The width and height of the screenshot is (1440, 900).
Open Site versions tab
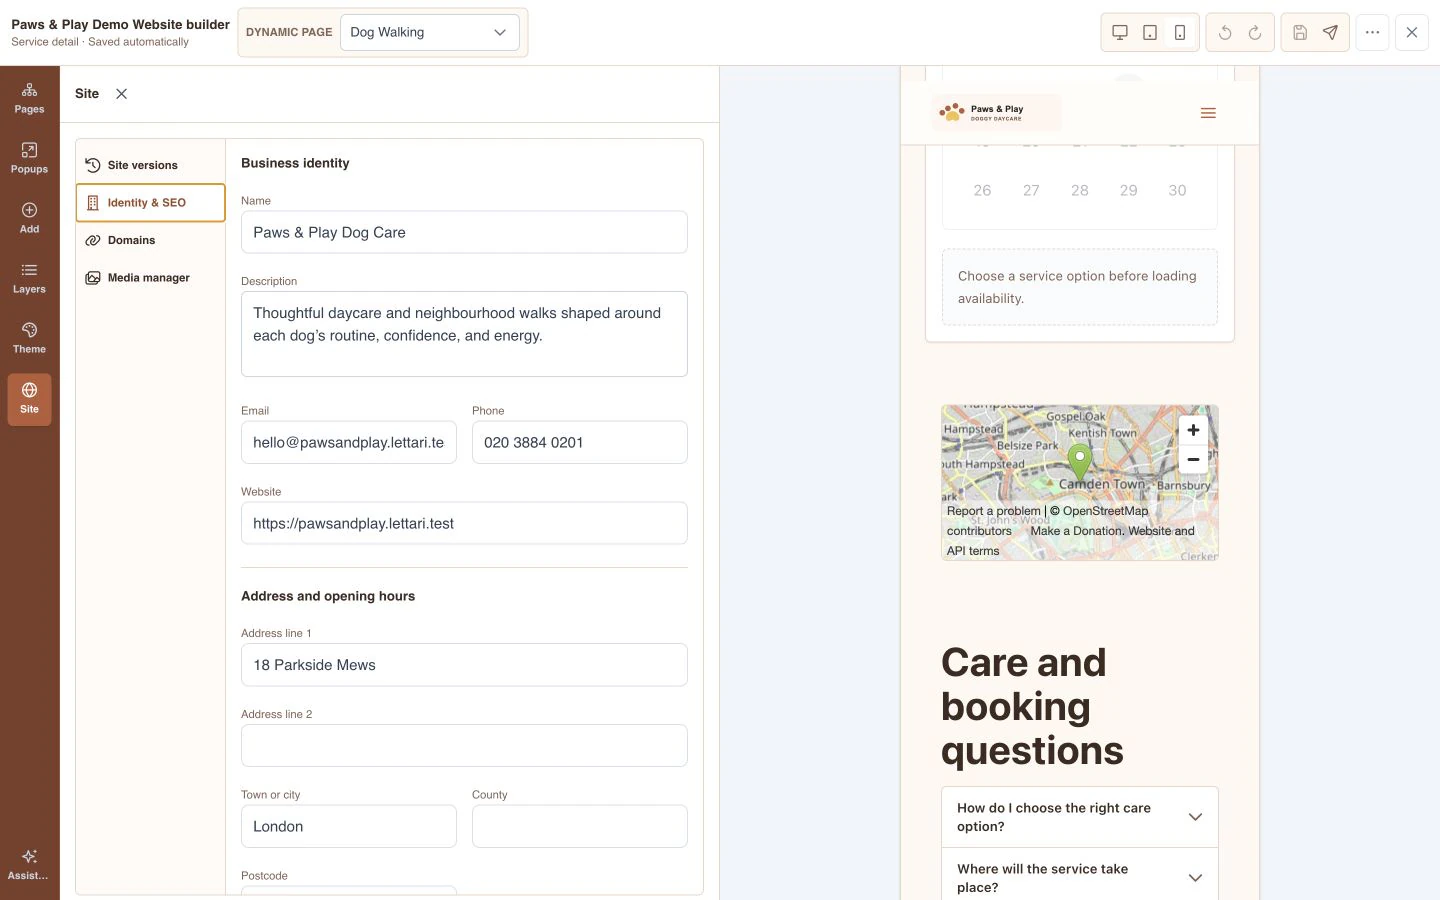(x=150, y=165)
